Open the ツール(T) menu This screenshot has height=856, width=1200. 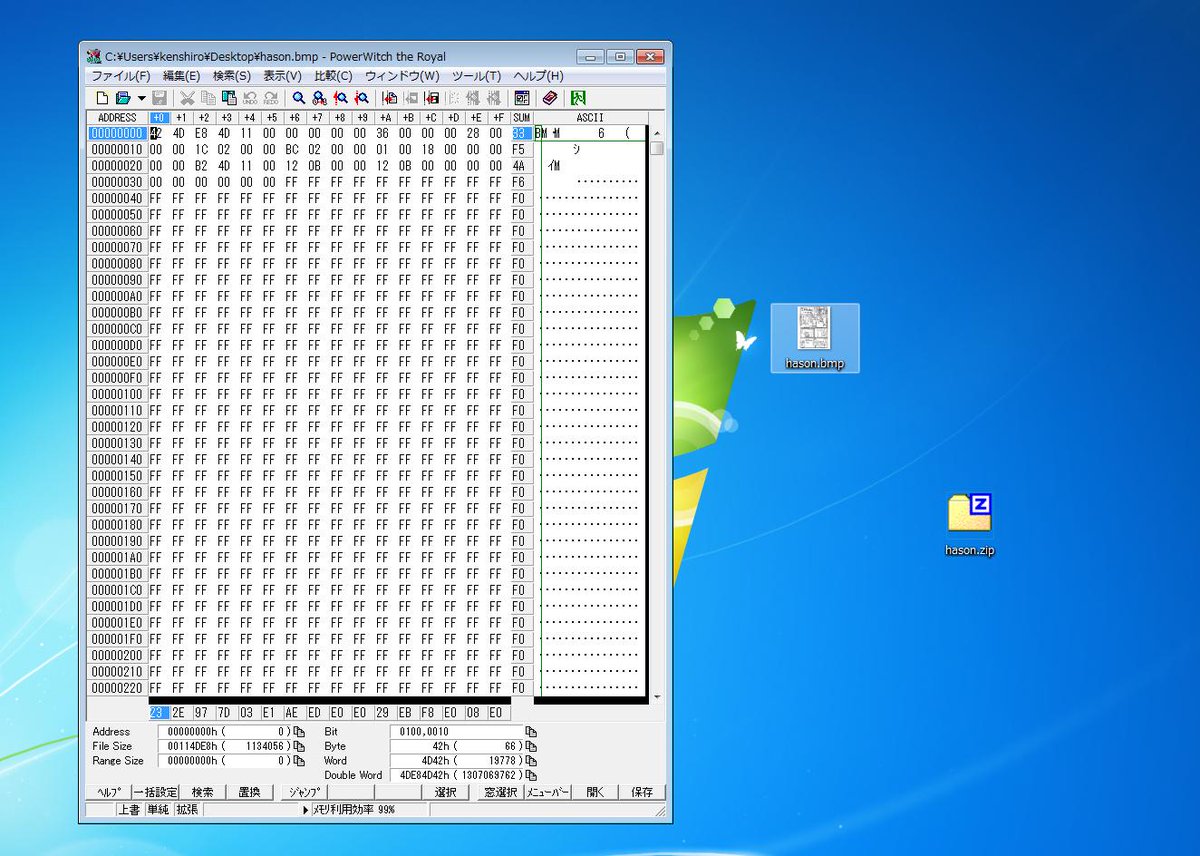(477, 76)
